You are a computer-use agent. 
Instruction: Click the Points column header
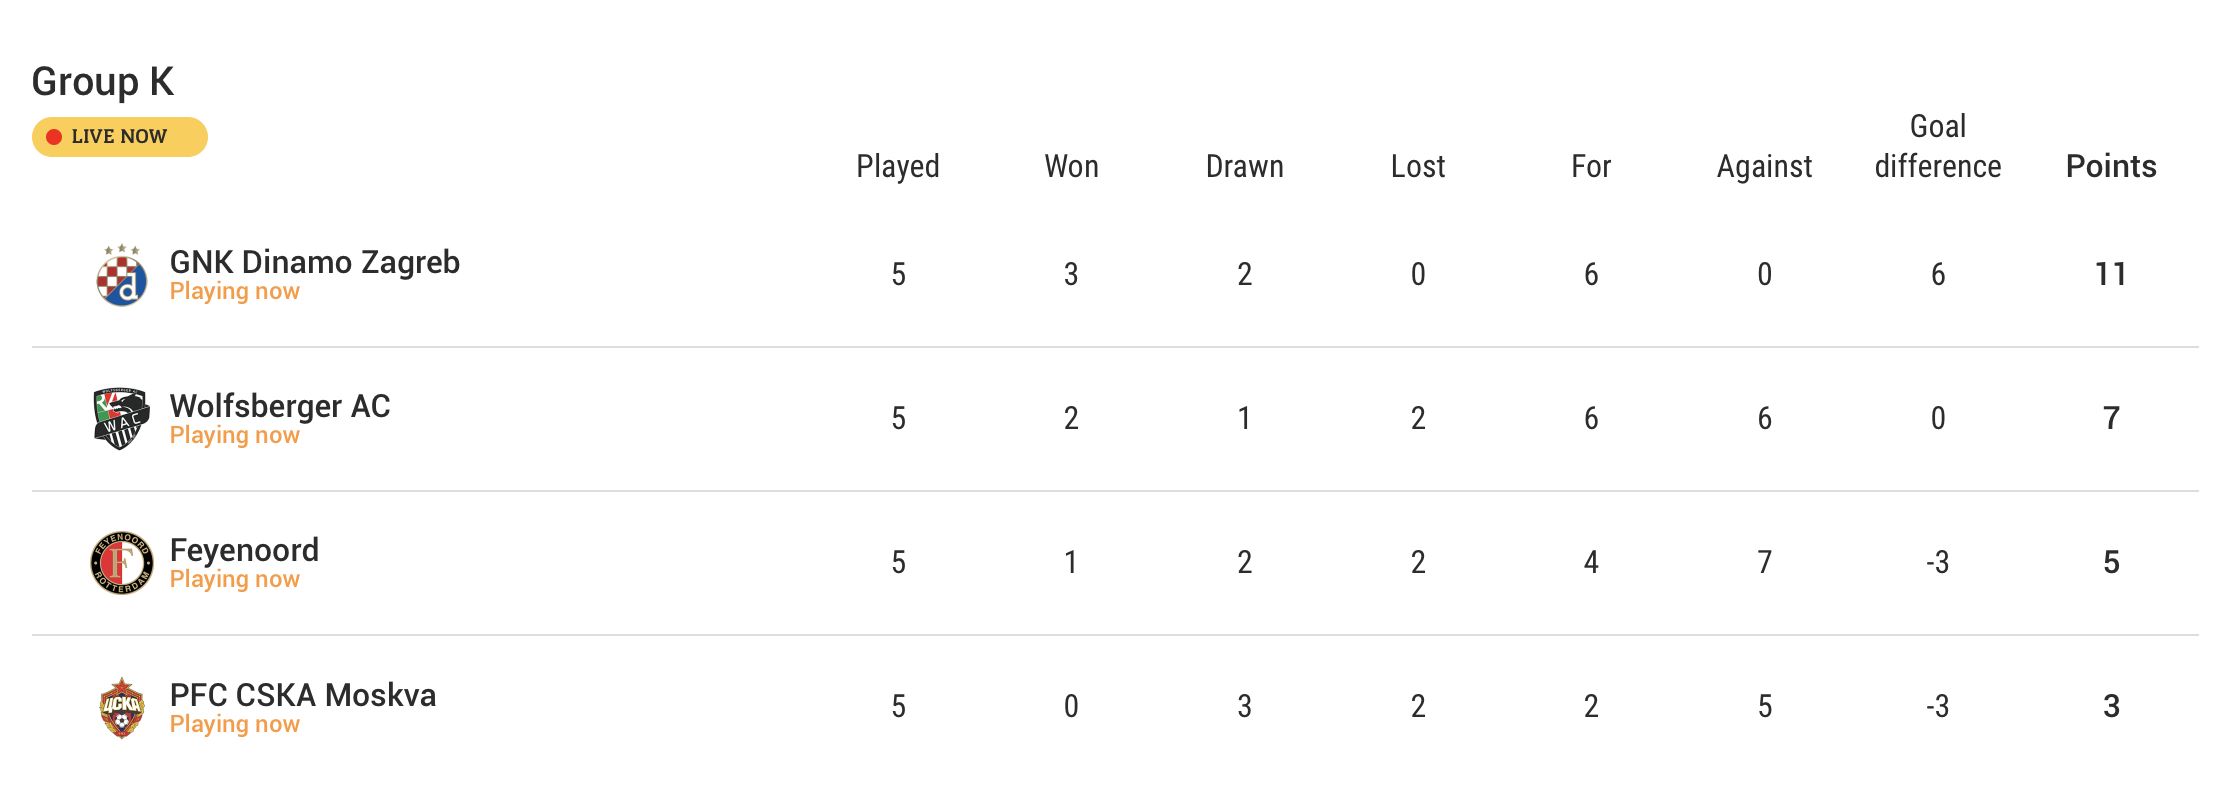tap(2110, 166)
